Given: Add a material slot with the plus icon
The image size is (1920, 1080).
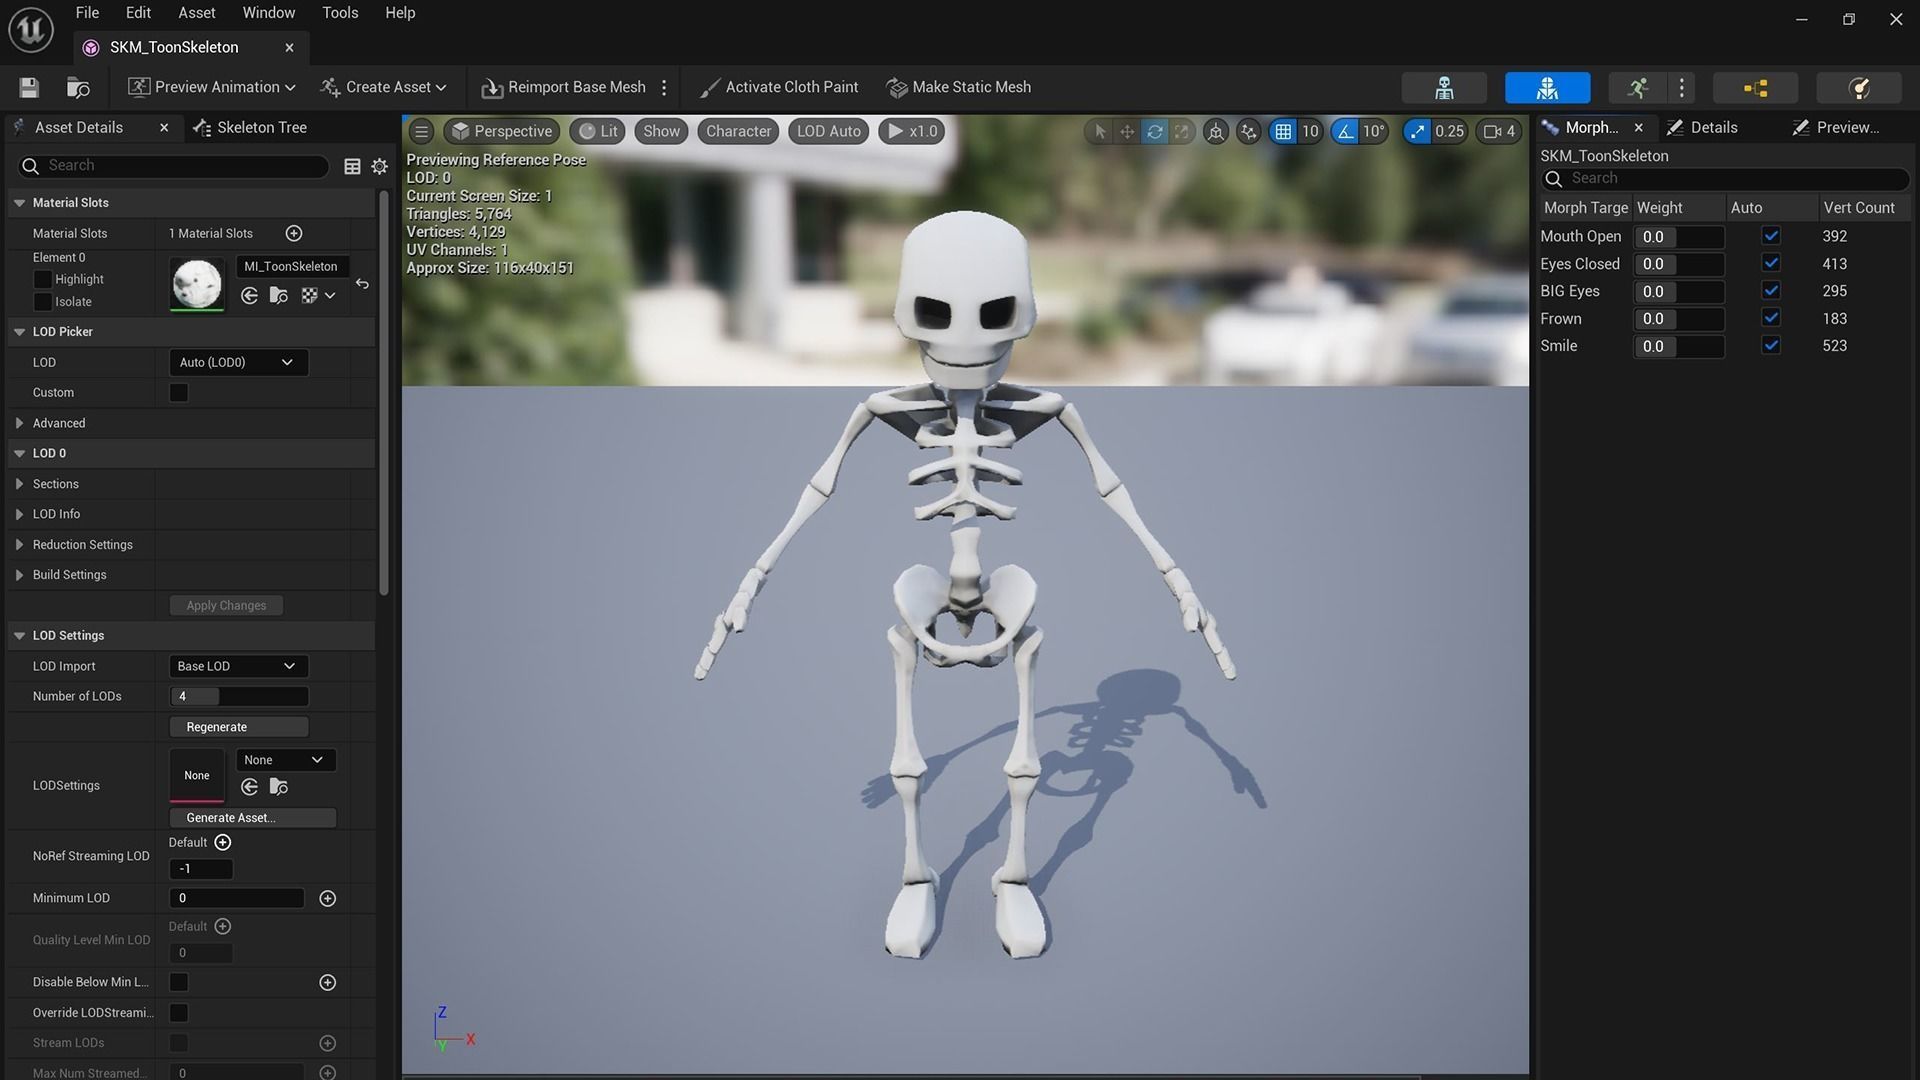Looking at the screenshot, I should coord(294,233).
